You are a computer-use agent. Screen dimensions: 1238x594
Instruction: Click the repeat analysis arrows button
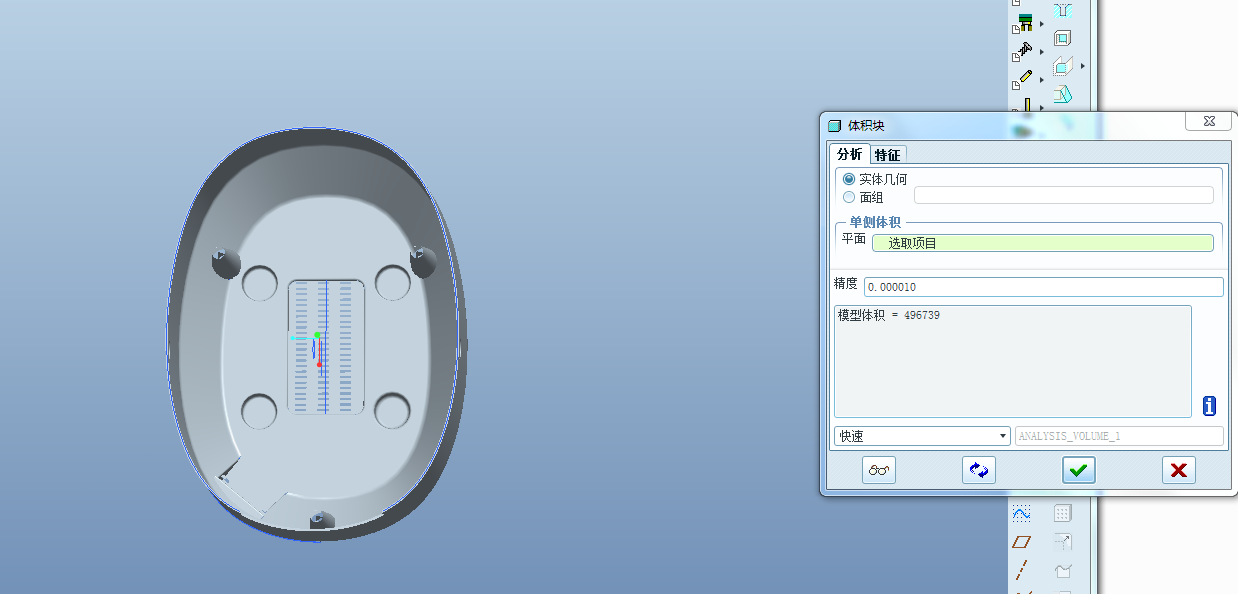(x=979, y=470)
